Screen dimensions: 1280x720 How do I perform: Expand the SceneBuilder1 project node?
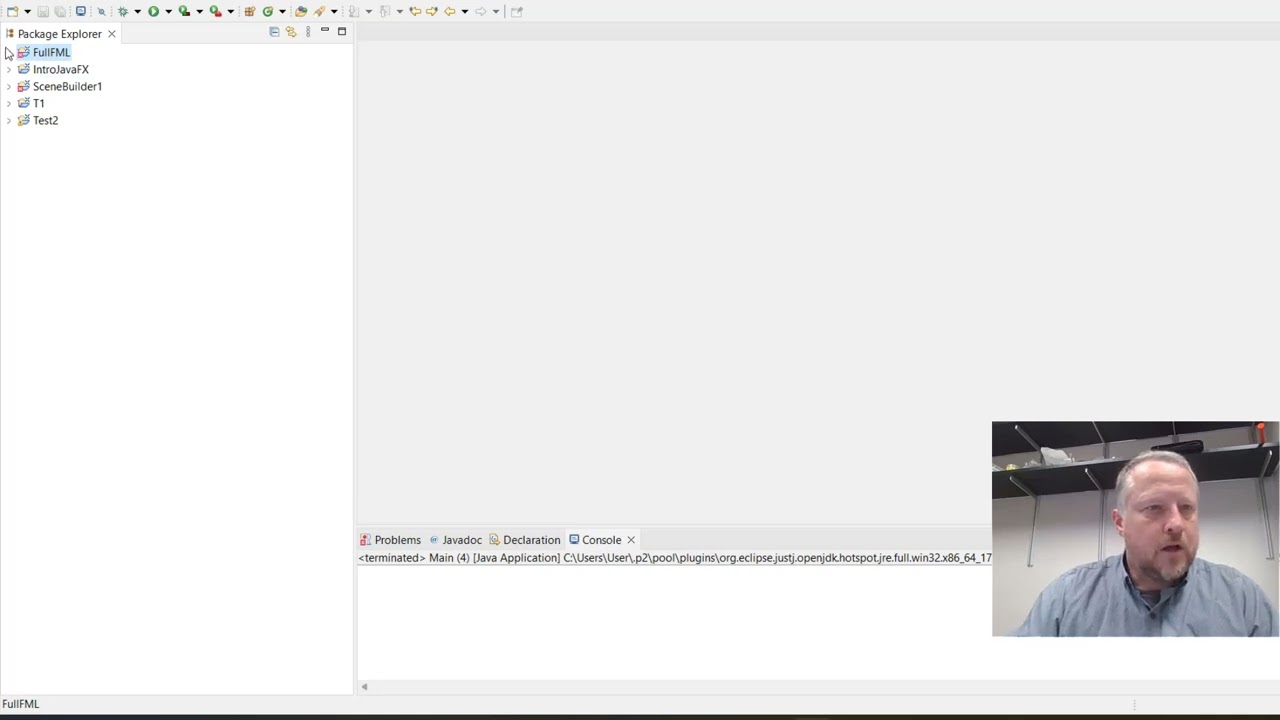coord(9,86)
